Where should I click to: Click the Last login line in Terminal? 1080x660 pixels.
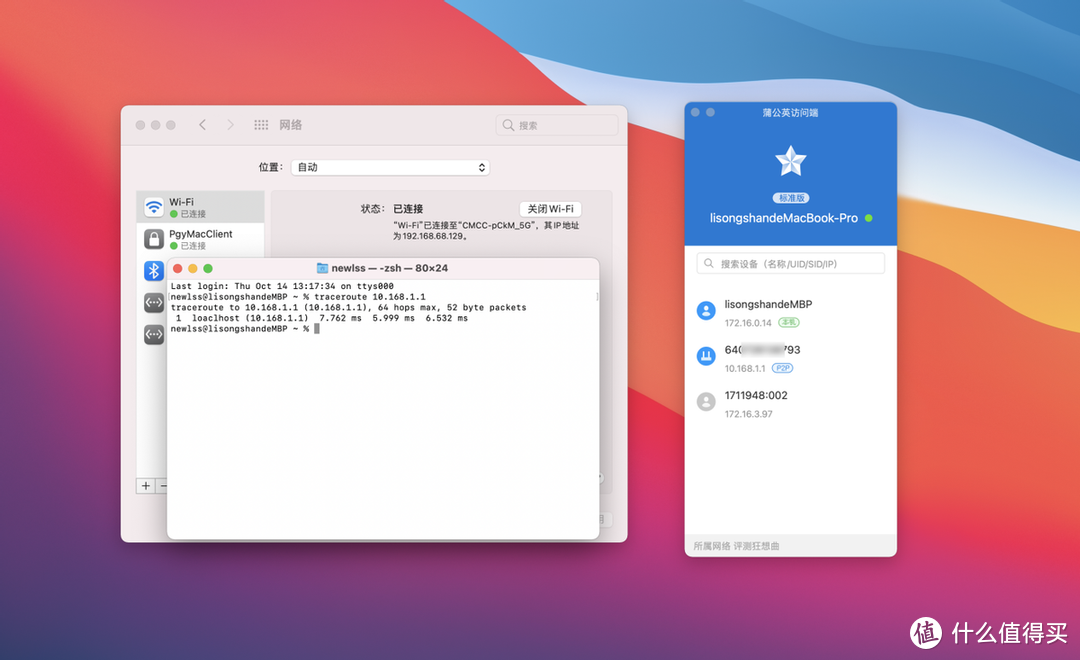click(282, 286)
